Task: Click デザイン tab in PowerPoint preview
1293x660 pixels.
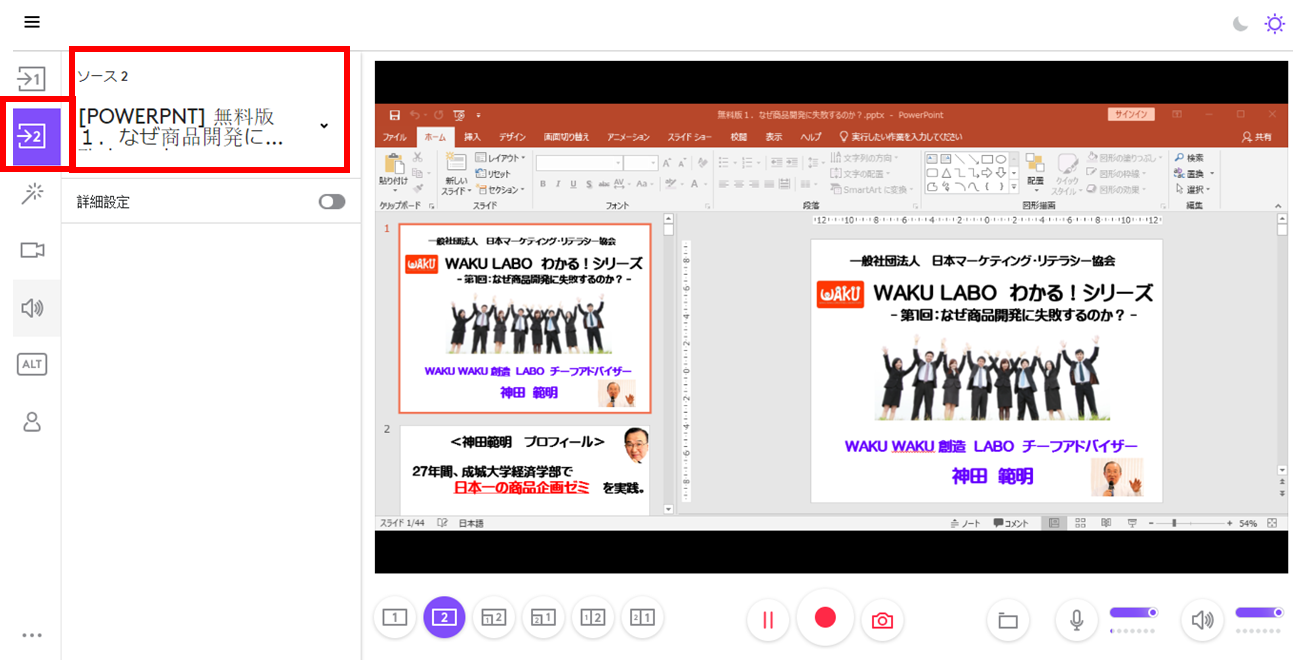Action: (512, 137)
